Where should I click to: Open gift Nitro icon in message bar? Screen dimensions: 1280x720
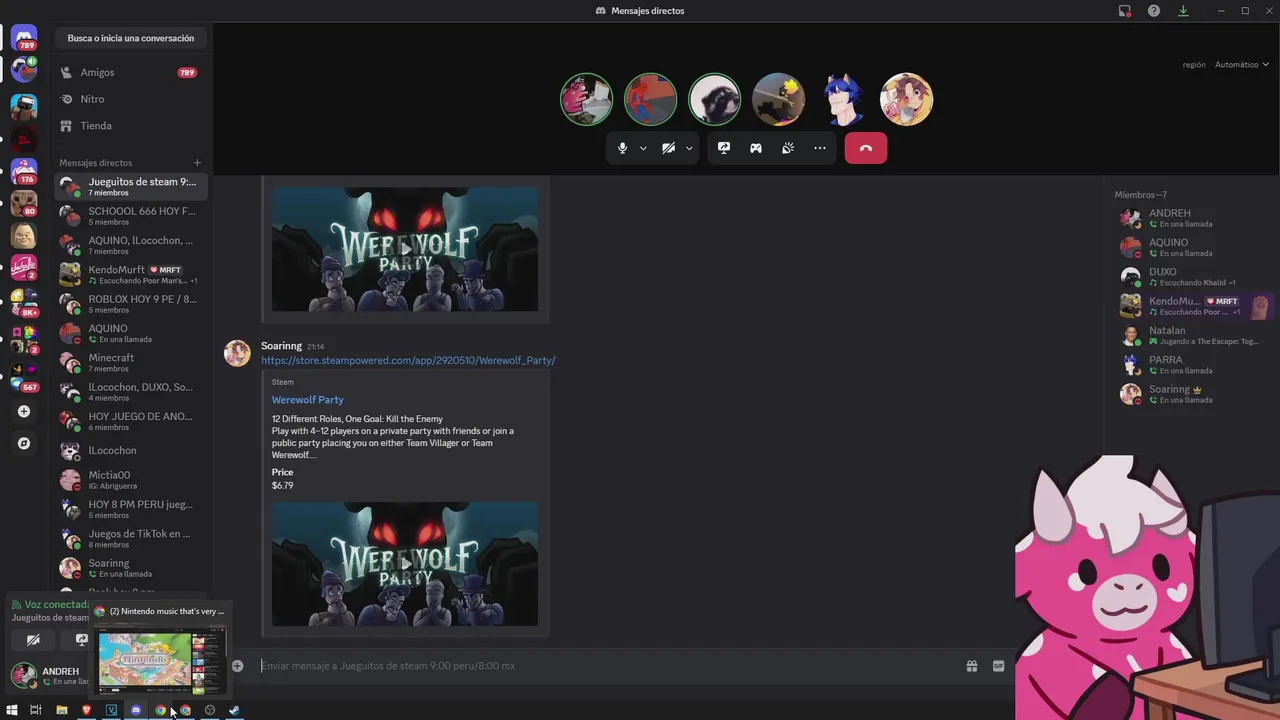click(971, 666)
